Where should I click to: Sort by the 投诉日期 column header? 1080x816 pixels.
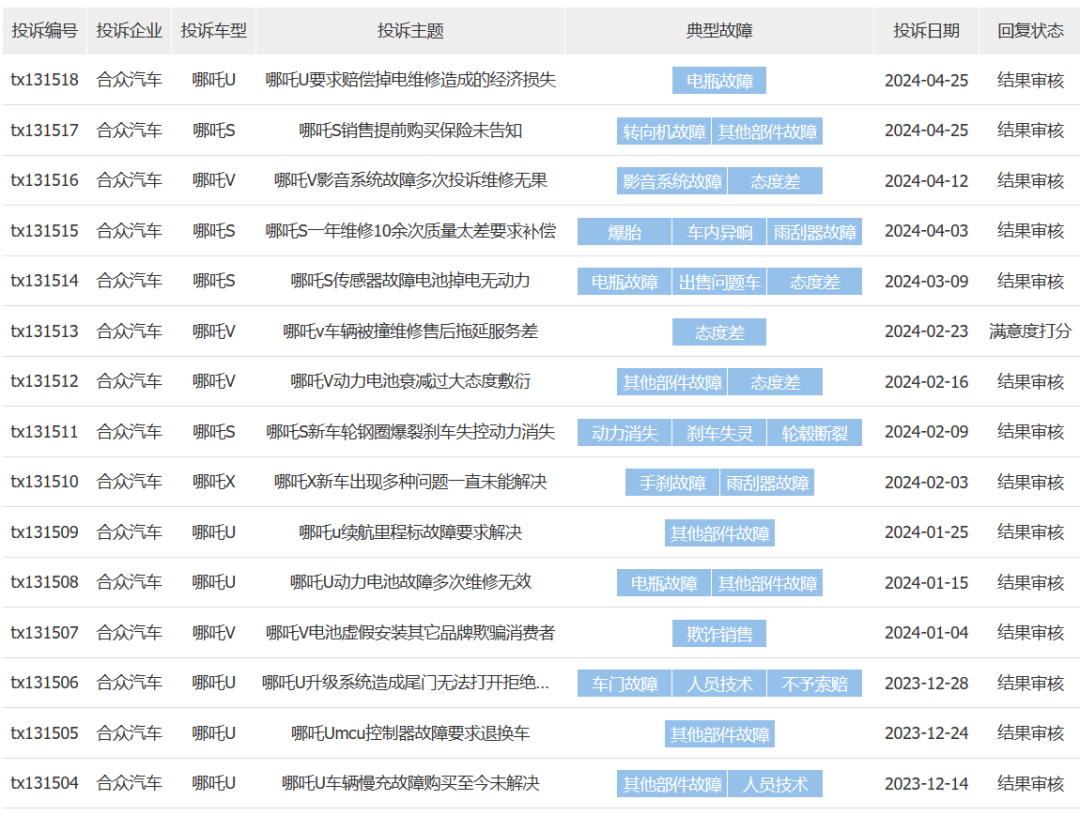point(926,31)
